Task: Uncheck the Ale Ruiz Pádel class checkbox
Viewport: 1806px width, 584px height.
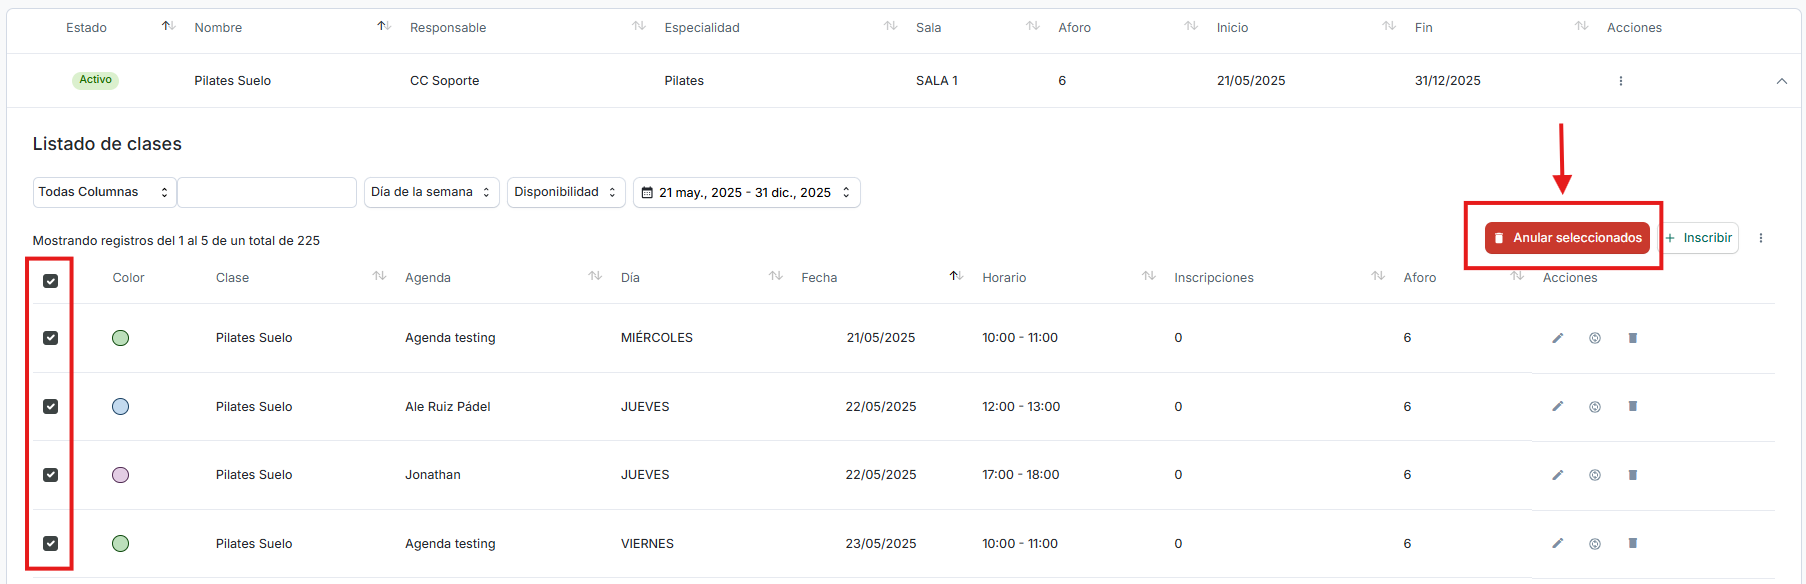Action: click(51, 406)
